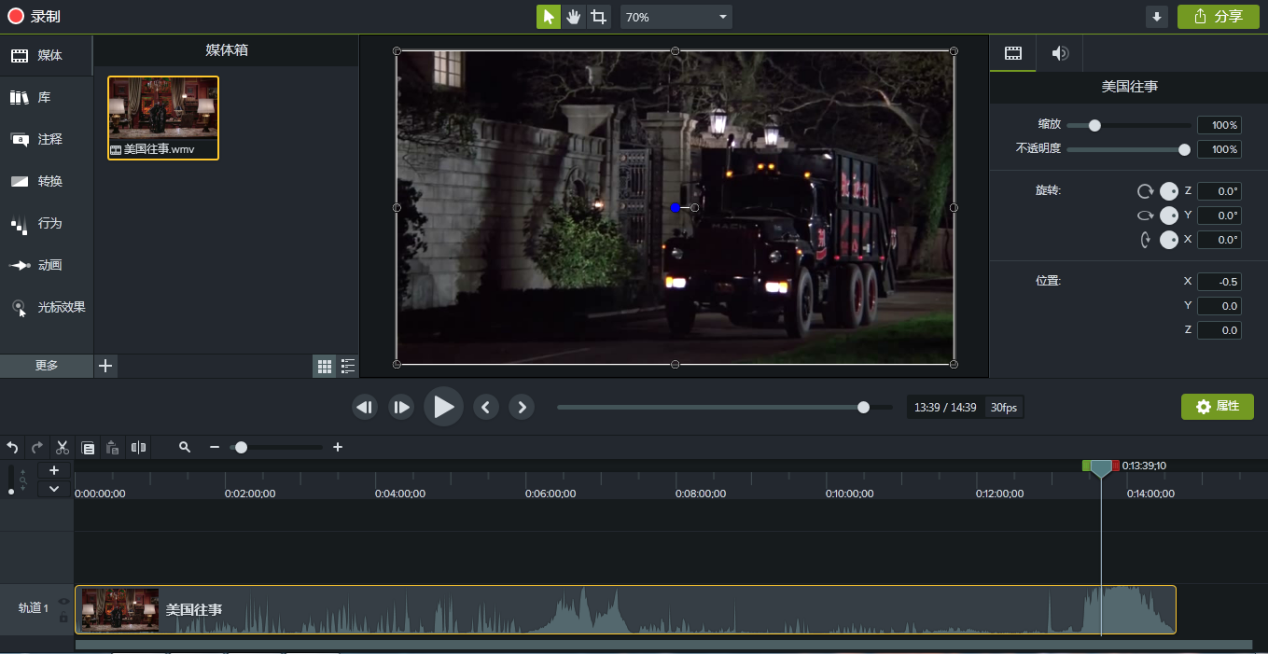The image size is (1268, 654).
Task: Click the 13:39 / 14:39 time display
Action: [945, 407]
